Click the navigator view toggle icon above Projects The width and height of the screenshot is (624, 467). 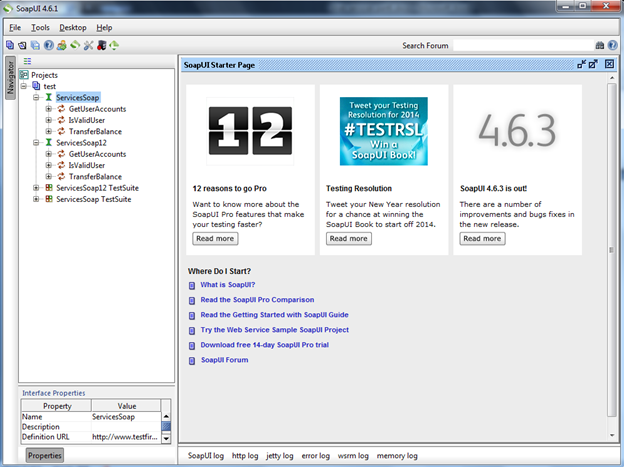28,62
